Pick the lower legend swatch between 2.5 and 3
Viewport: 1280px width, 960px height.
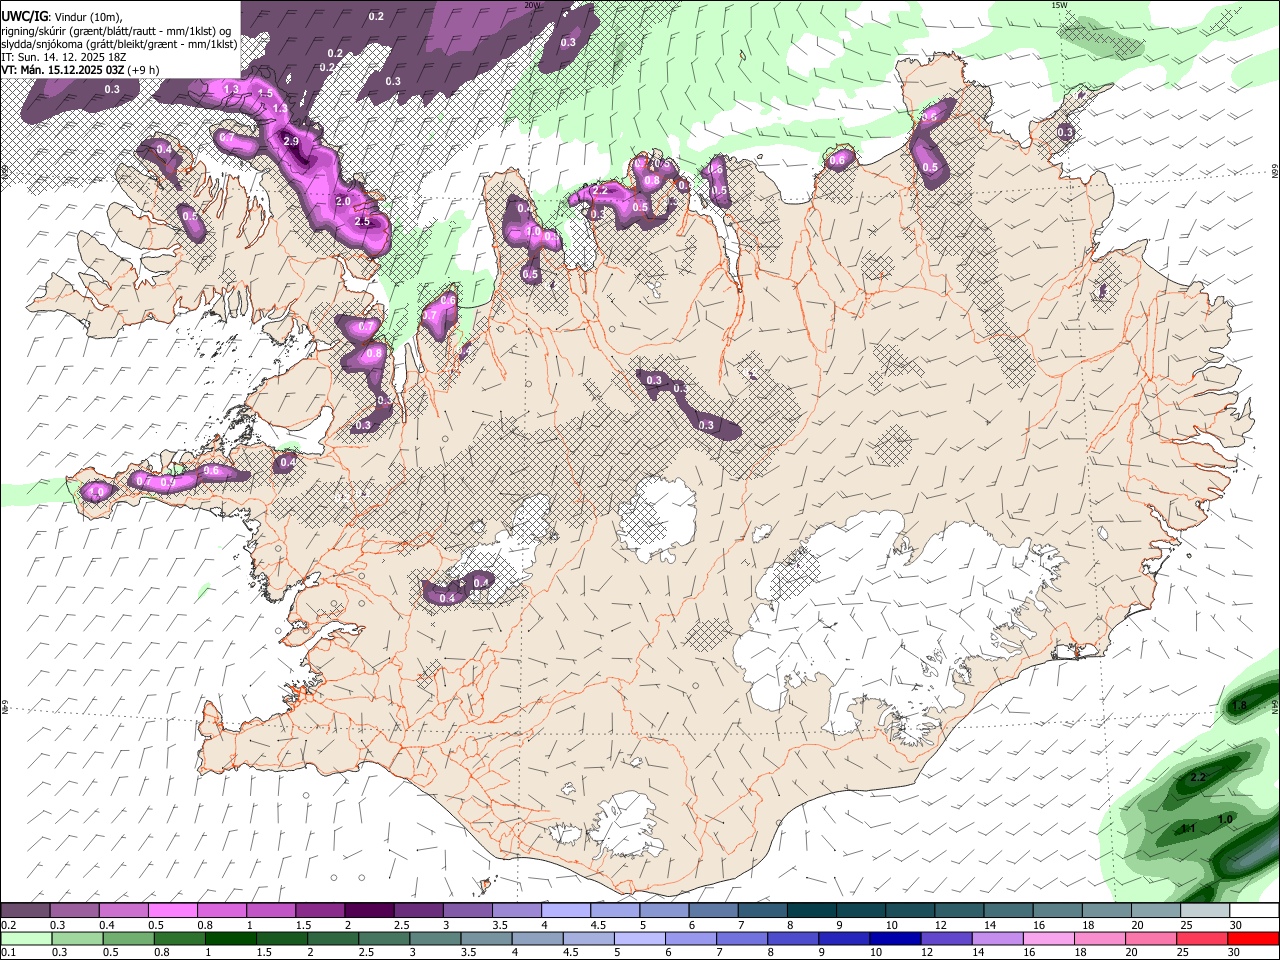(384, 938)
